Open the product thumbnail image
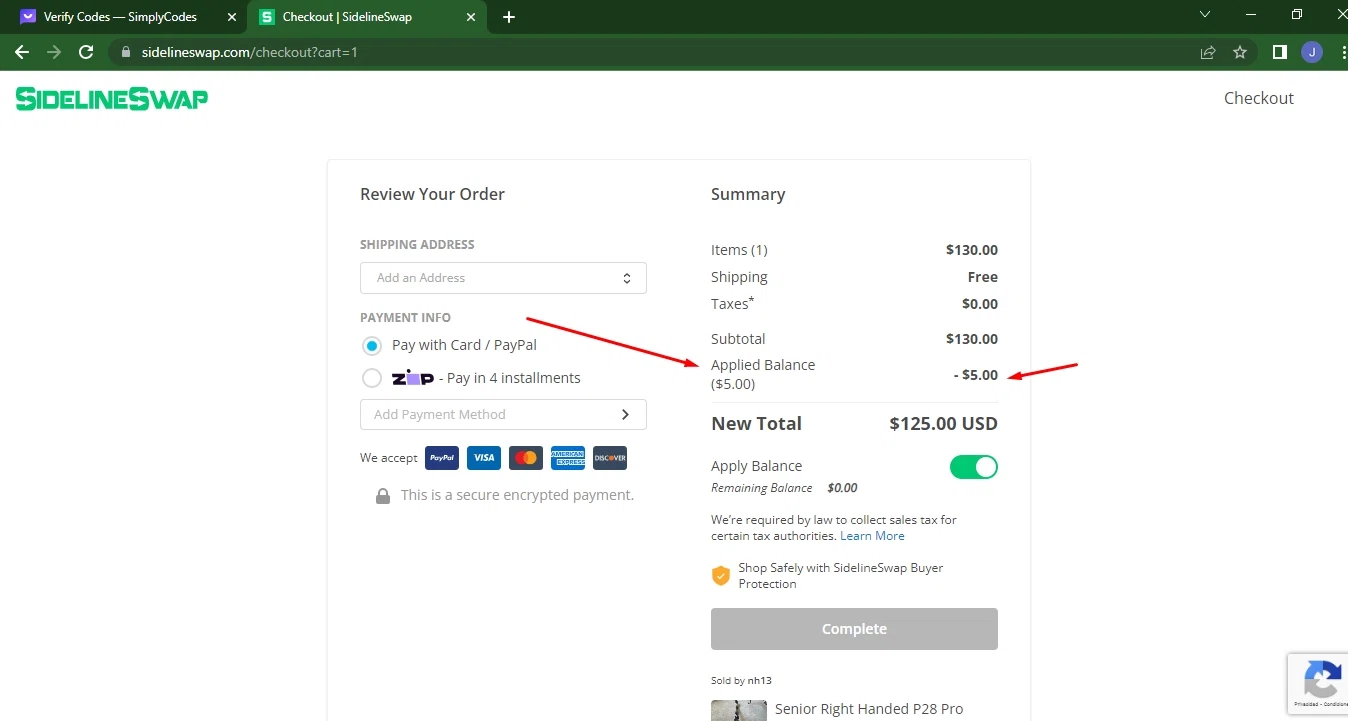The height and width of the screenshot is (721, 1348). coord(739,710)
